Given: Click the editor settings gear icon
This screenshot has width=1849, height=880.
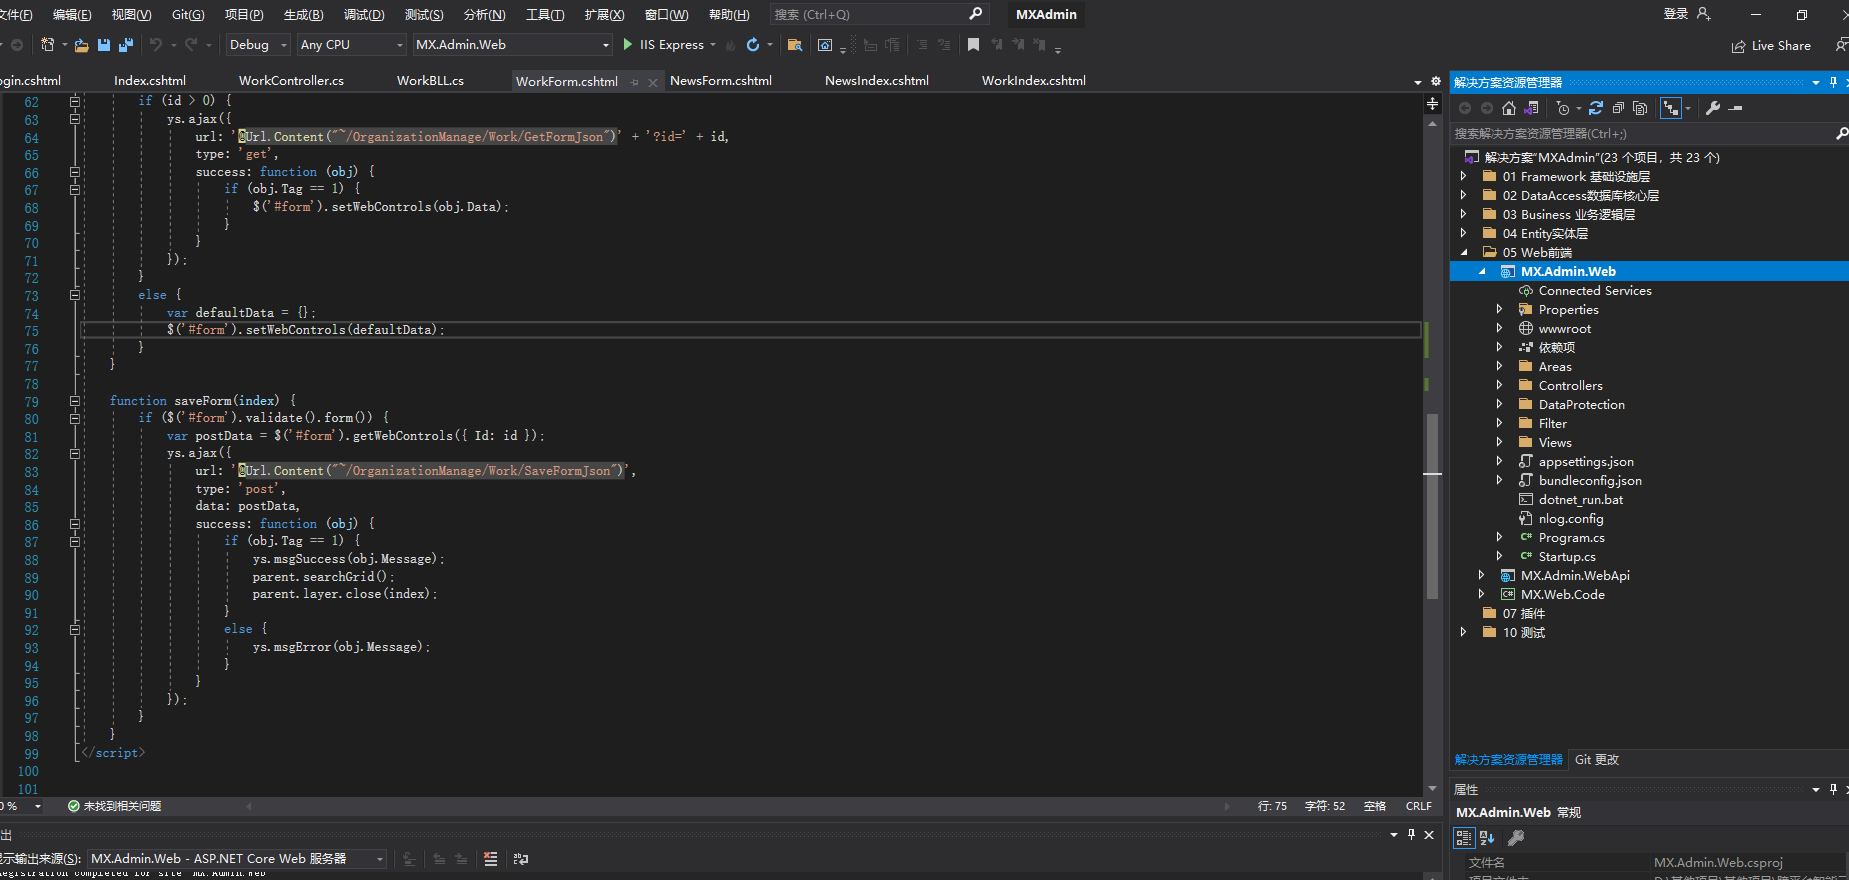Looking at the screenshot, I should pyautogui.click(x=1436, y=81).
